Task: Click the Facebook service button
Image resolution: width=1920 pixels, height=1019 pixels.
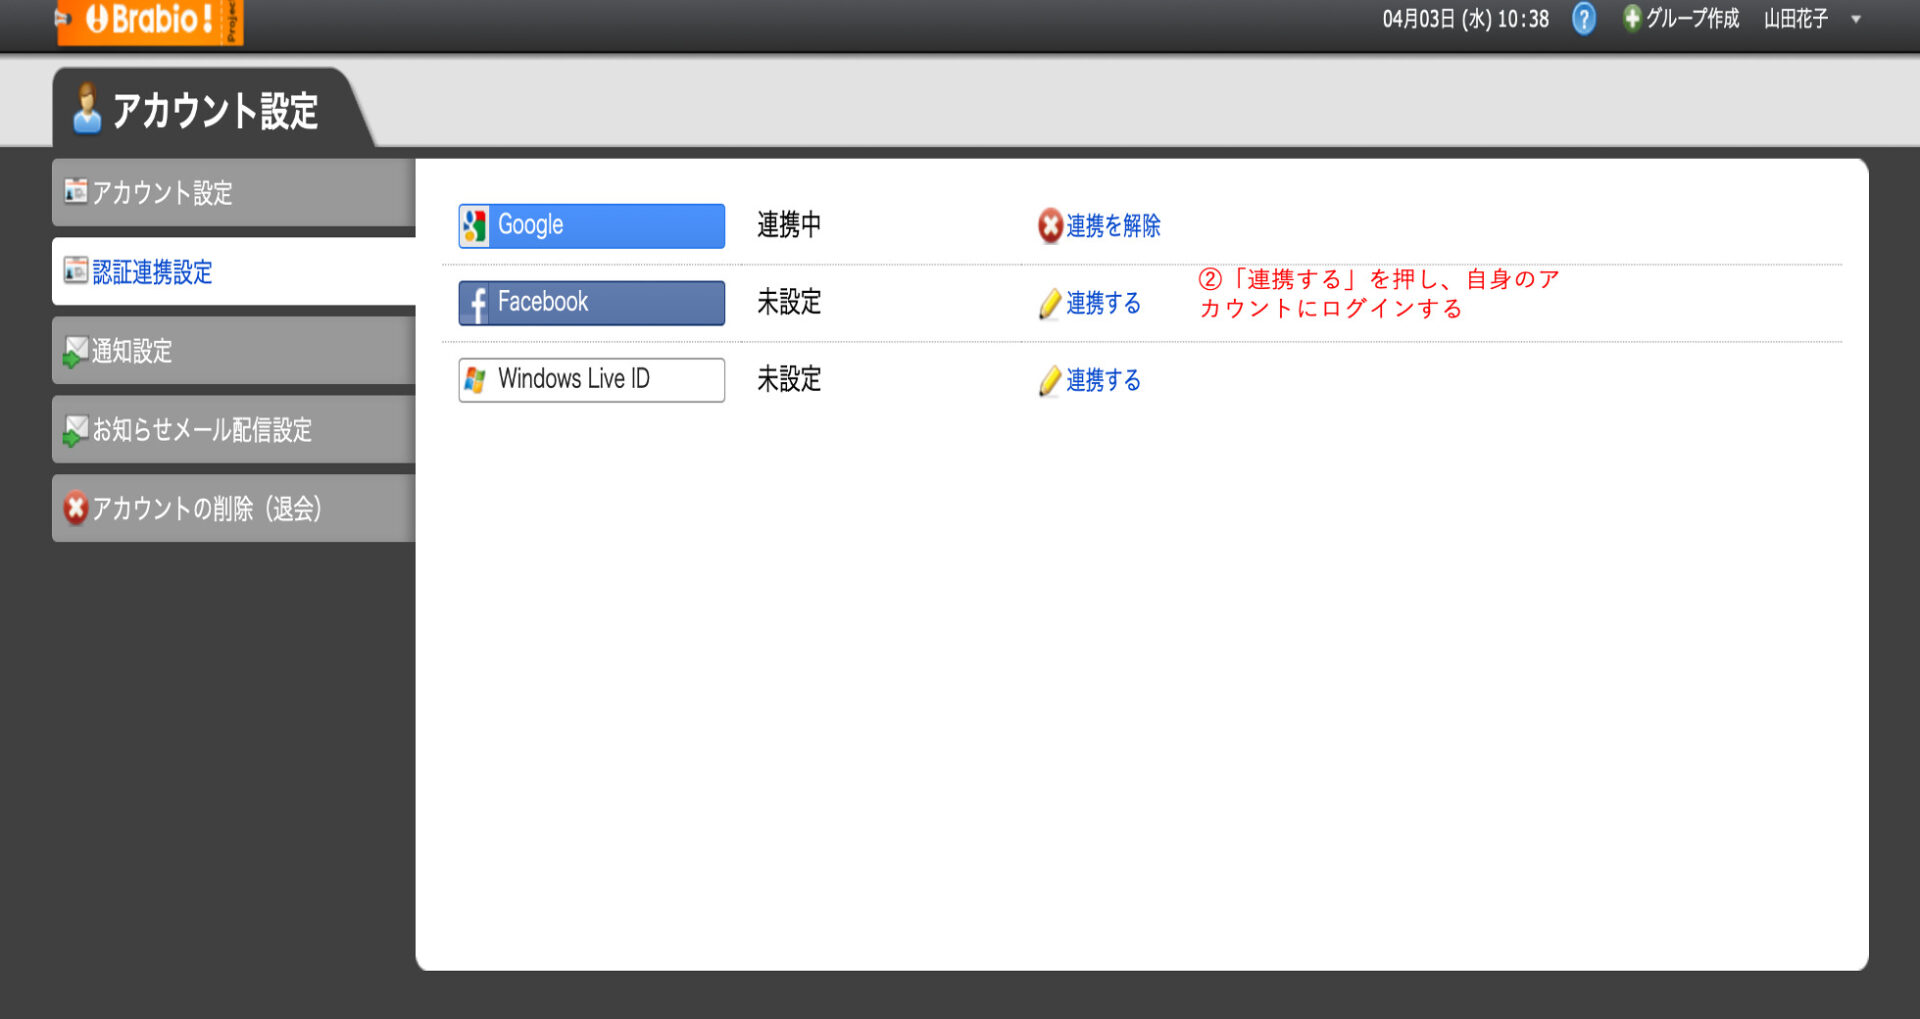Action: [x=590, y=302]
